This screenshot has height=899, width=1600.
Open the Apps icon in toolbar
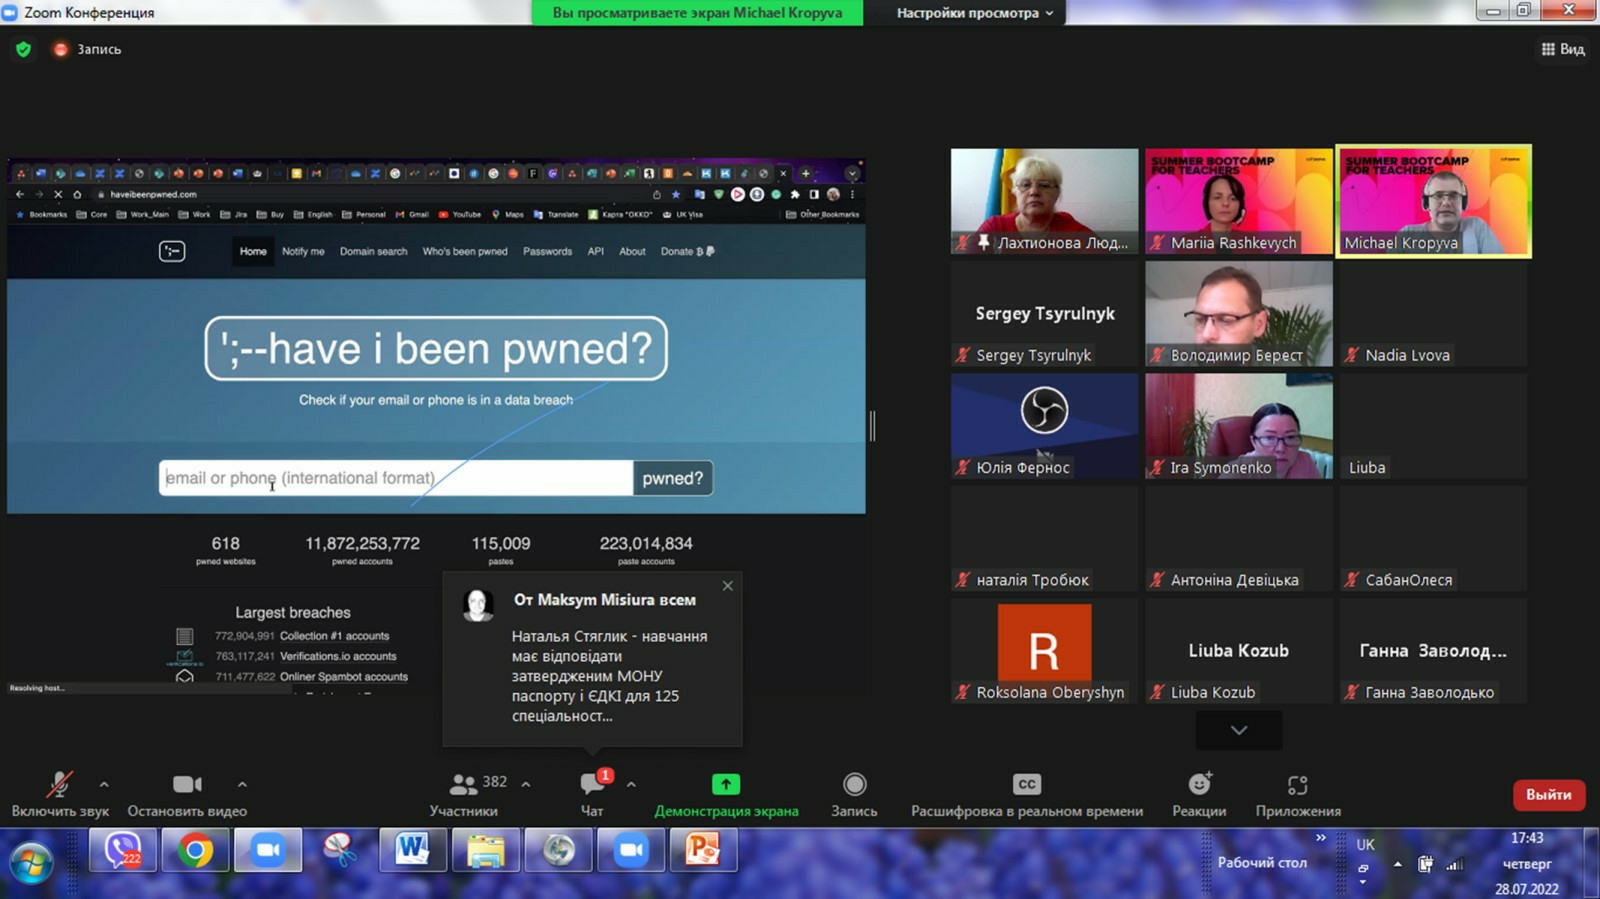pos(1297,785)
